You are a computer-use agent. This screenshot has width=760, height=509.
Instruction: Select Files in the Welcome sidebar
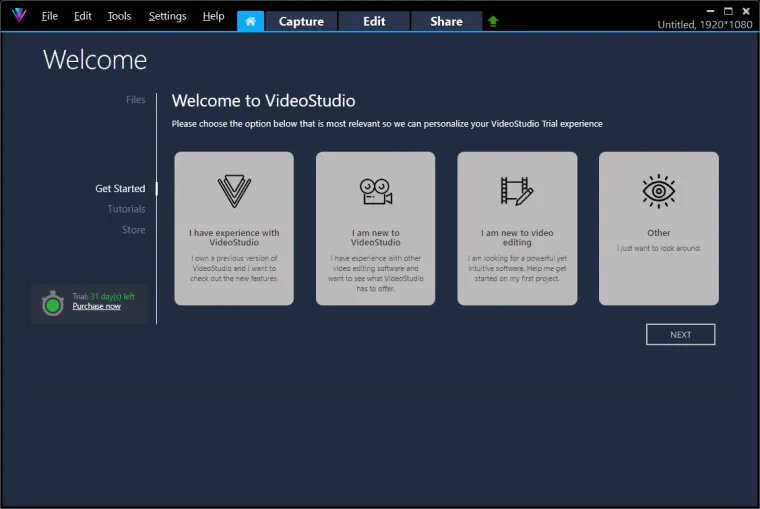[x=136, y=99]
